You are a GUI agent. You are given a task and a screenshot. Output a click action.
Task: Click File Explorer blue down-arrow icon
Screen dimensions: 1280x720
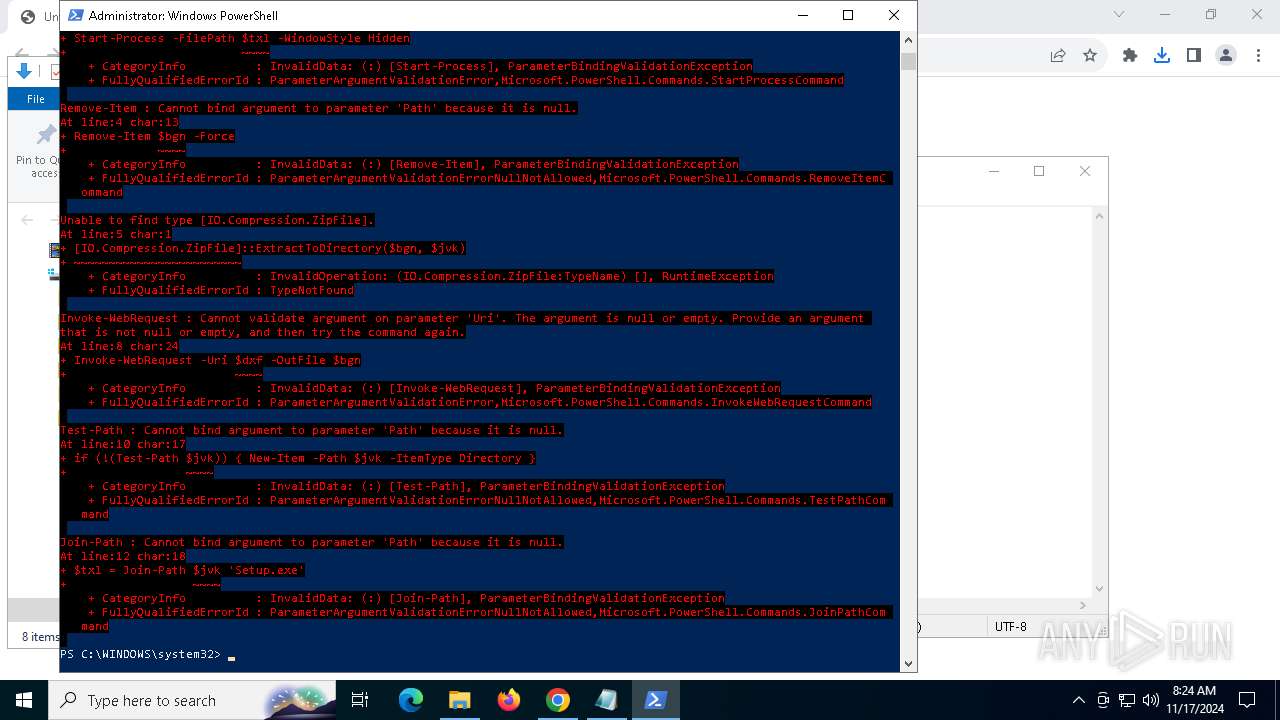[x=24, y=70]
